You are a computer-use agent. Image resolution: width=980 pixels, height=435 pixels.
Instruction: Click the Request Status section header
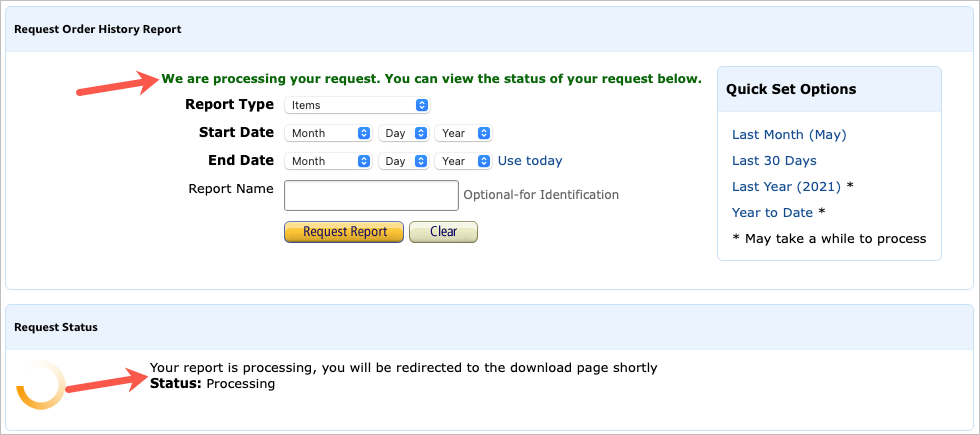tap(56, 327)
